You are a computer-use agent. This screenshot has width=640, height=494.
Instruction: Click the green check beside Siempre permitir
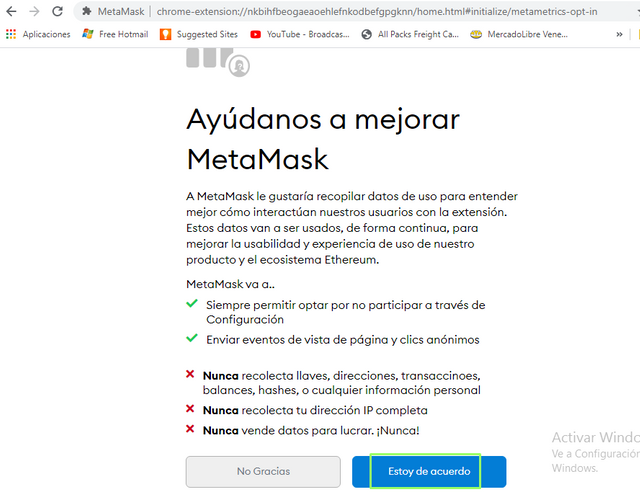click(x=192, y=304)
